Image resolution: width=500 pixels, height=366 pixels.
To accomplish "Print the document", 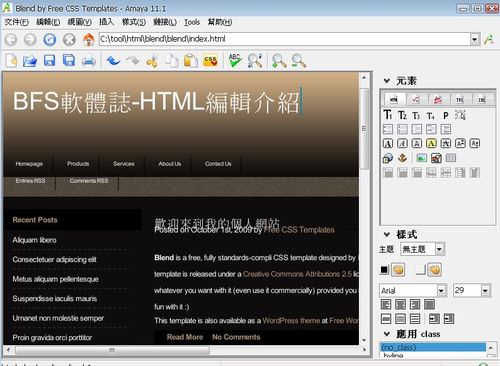I will click(x=89, y=61).
